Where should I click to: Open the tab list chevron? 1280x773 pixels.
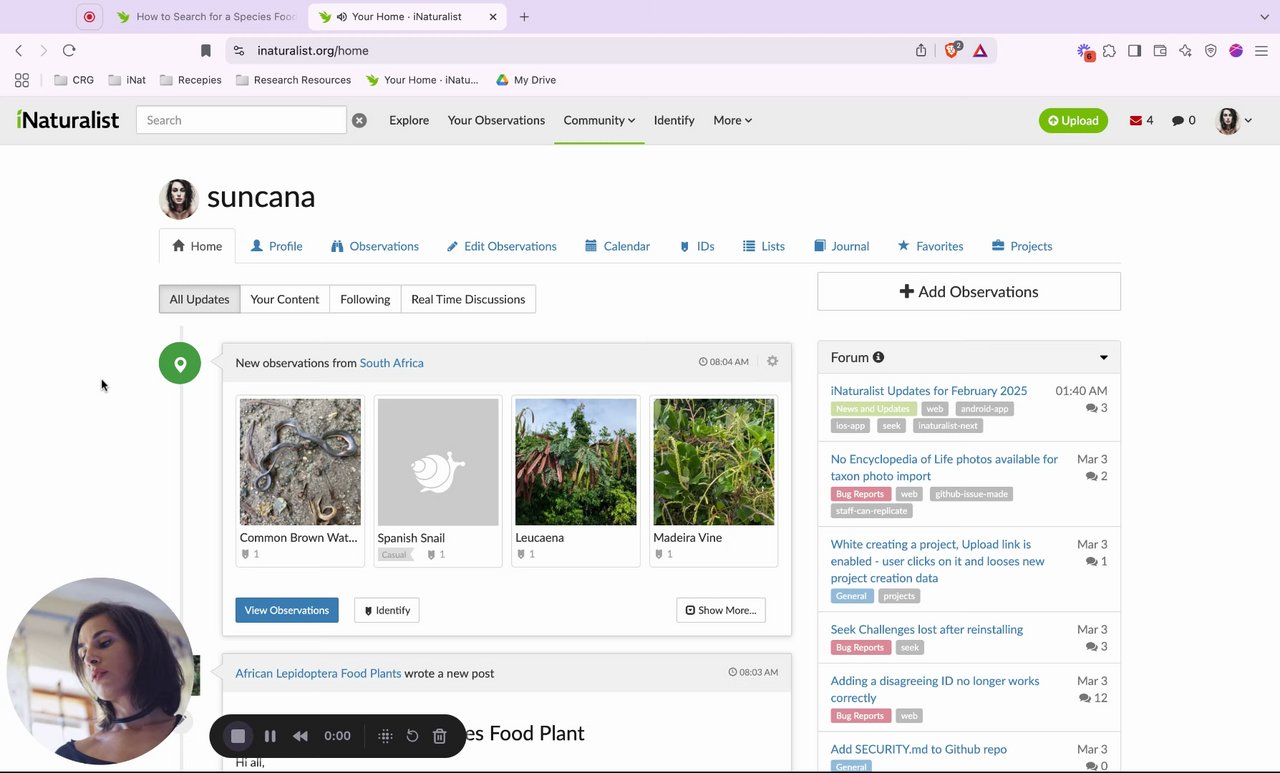point(1264,17)
